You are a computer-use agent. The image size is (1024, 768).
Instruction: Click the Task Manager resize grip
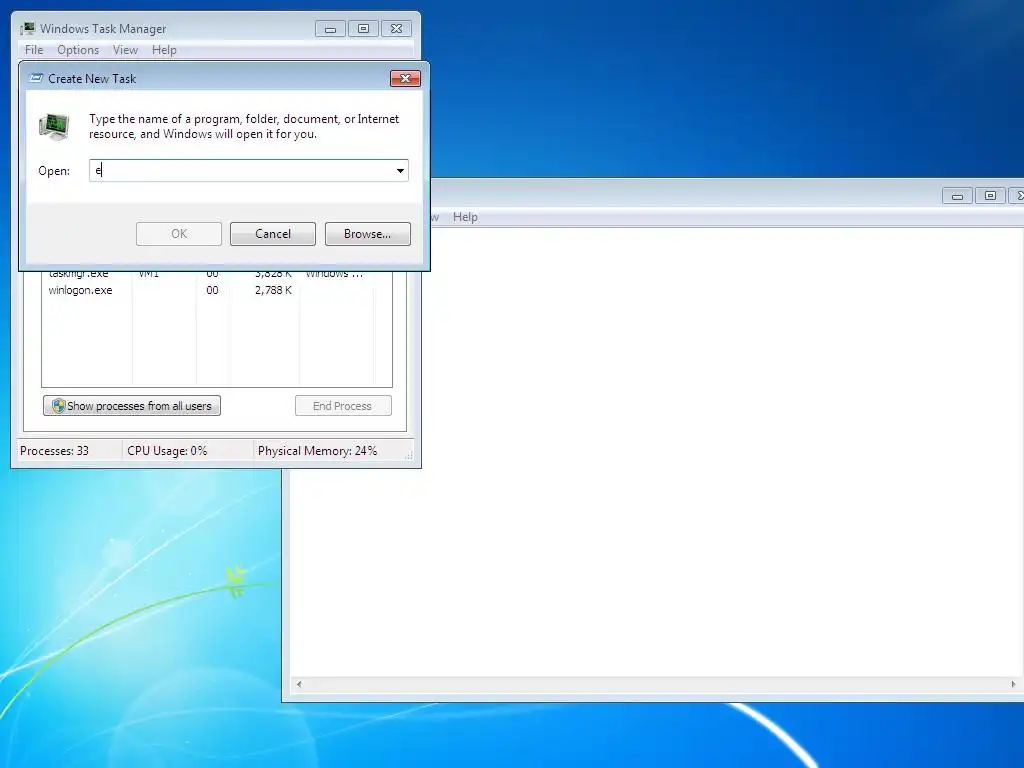(x=409, y=456)
